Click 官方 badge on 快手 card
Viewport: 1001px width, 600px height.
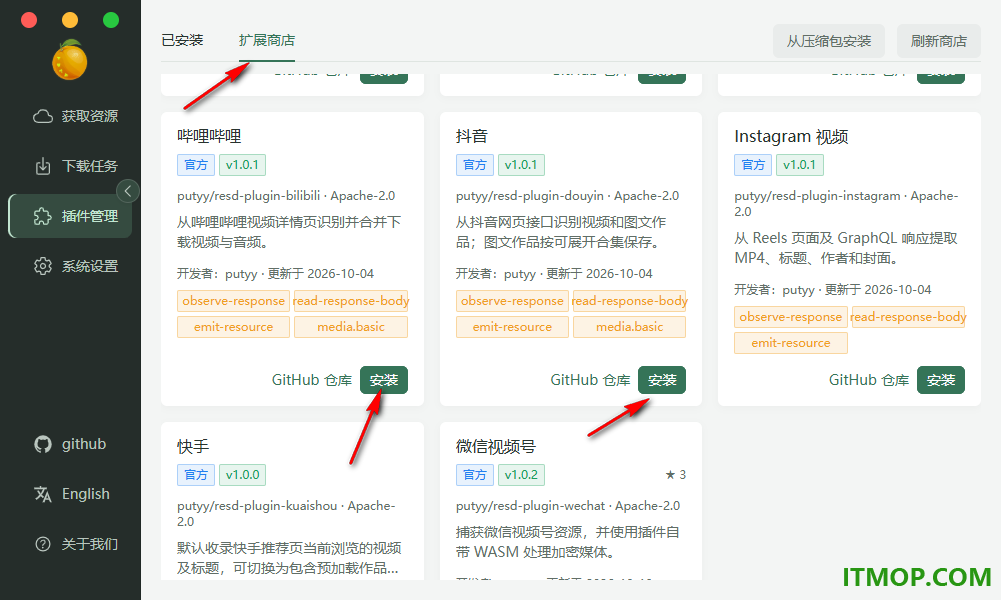pyautogui.click(x=196, y=475)
